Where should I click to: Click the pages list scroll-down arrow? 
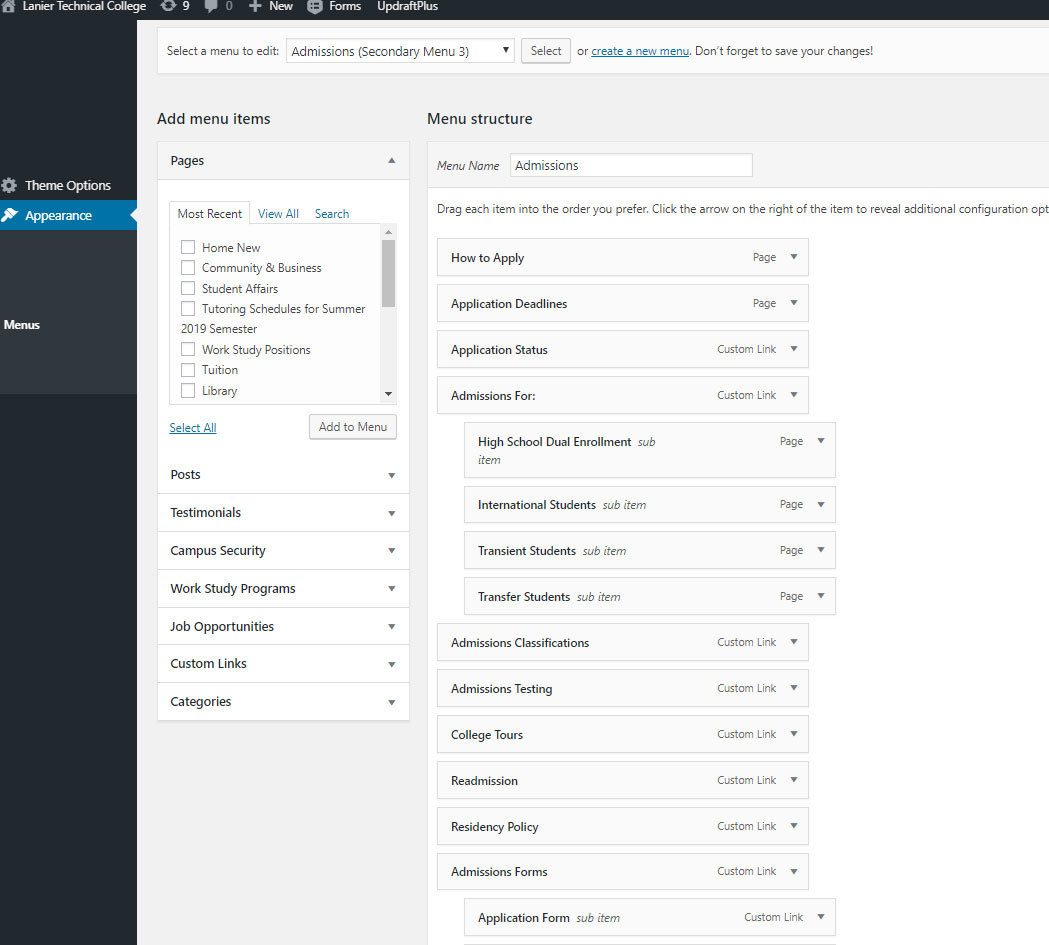(x=388, y=394)
